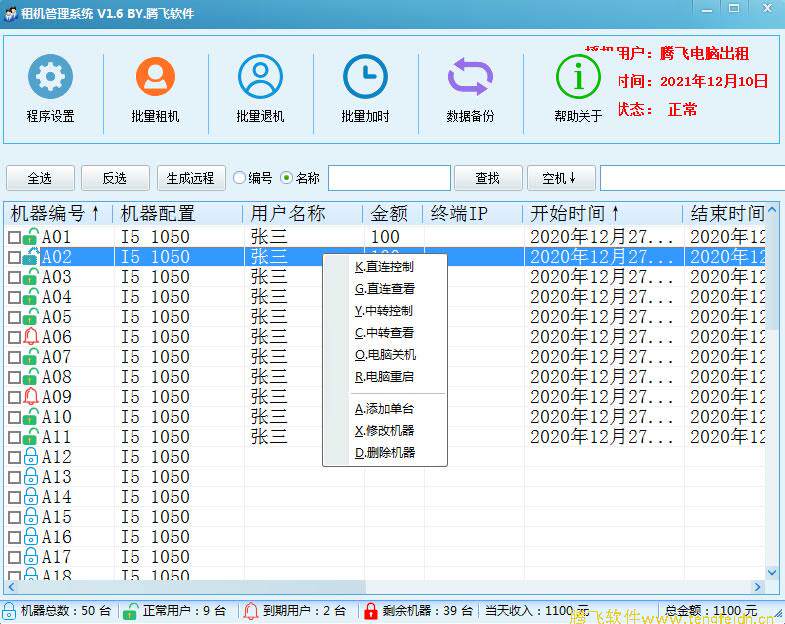Click the lock icon on row A02

[x=31, y=256]
